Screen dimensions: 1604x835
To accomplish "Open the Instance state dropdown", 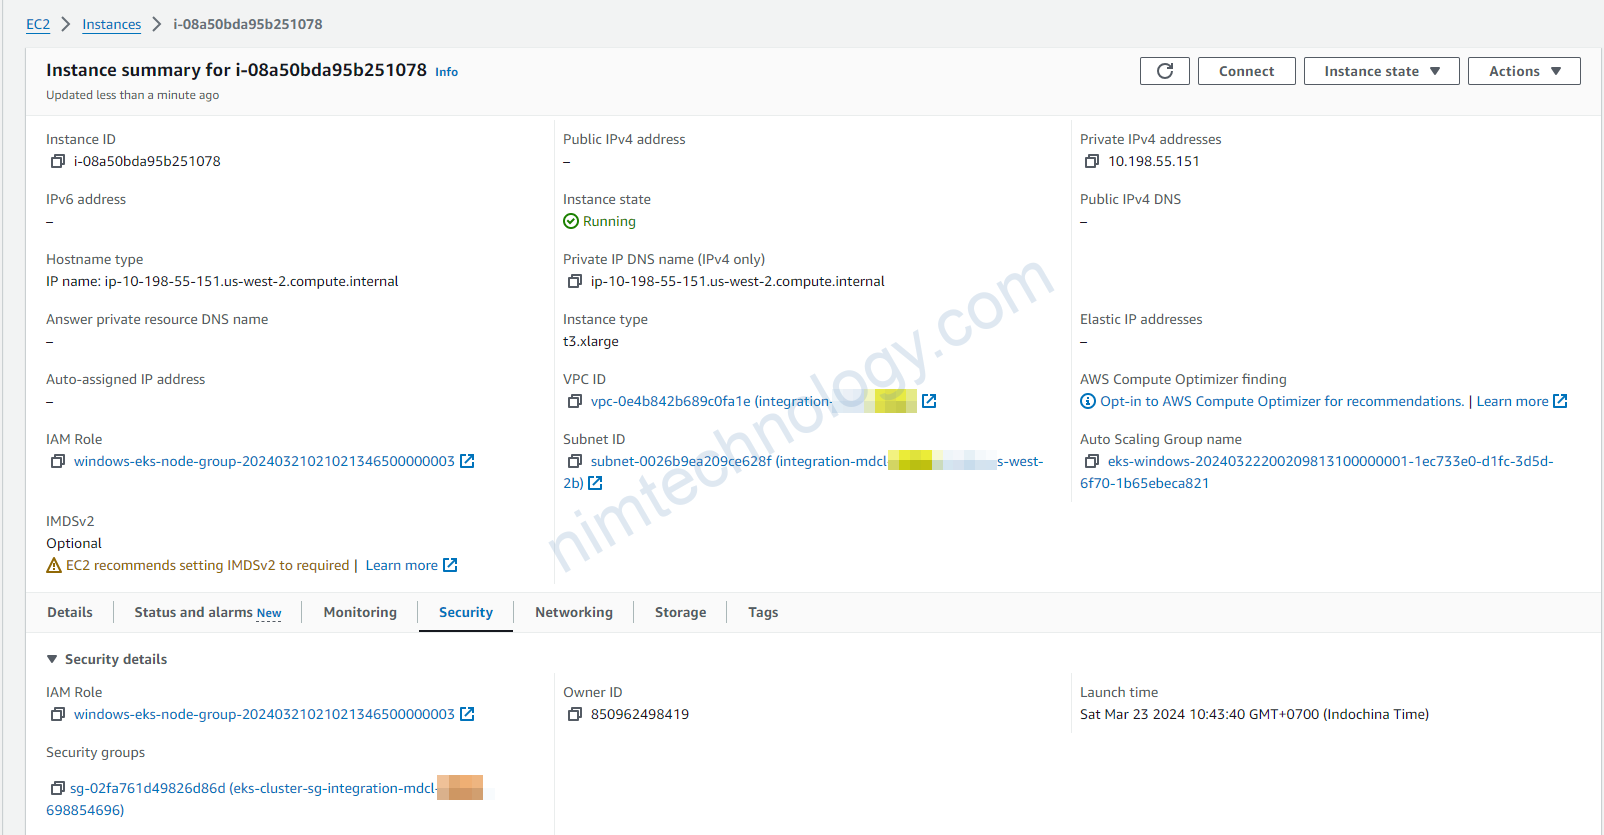I will [x=1382, y=71].
